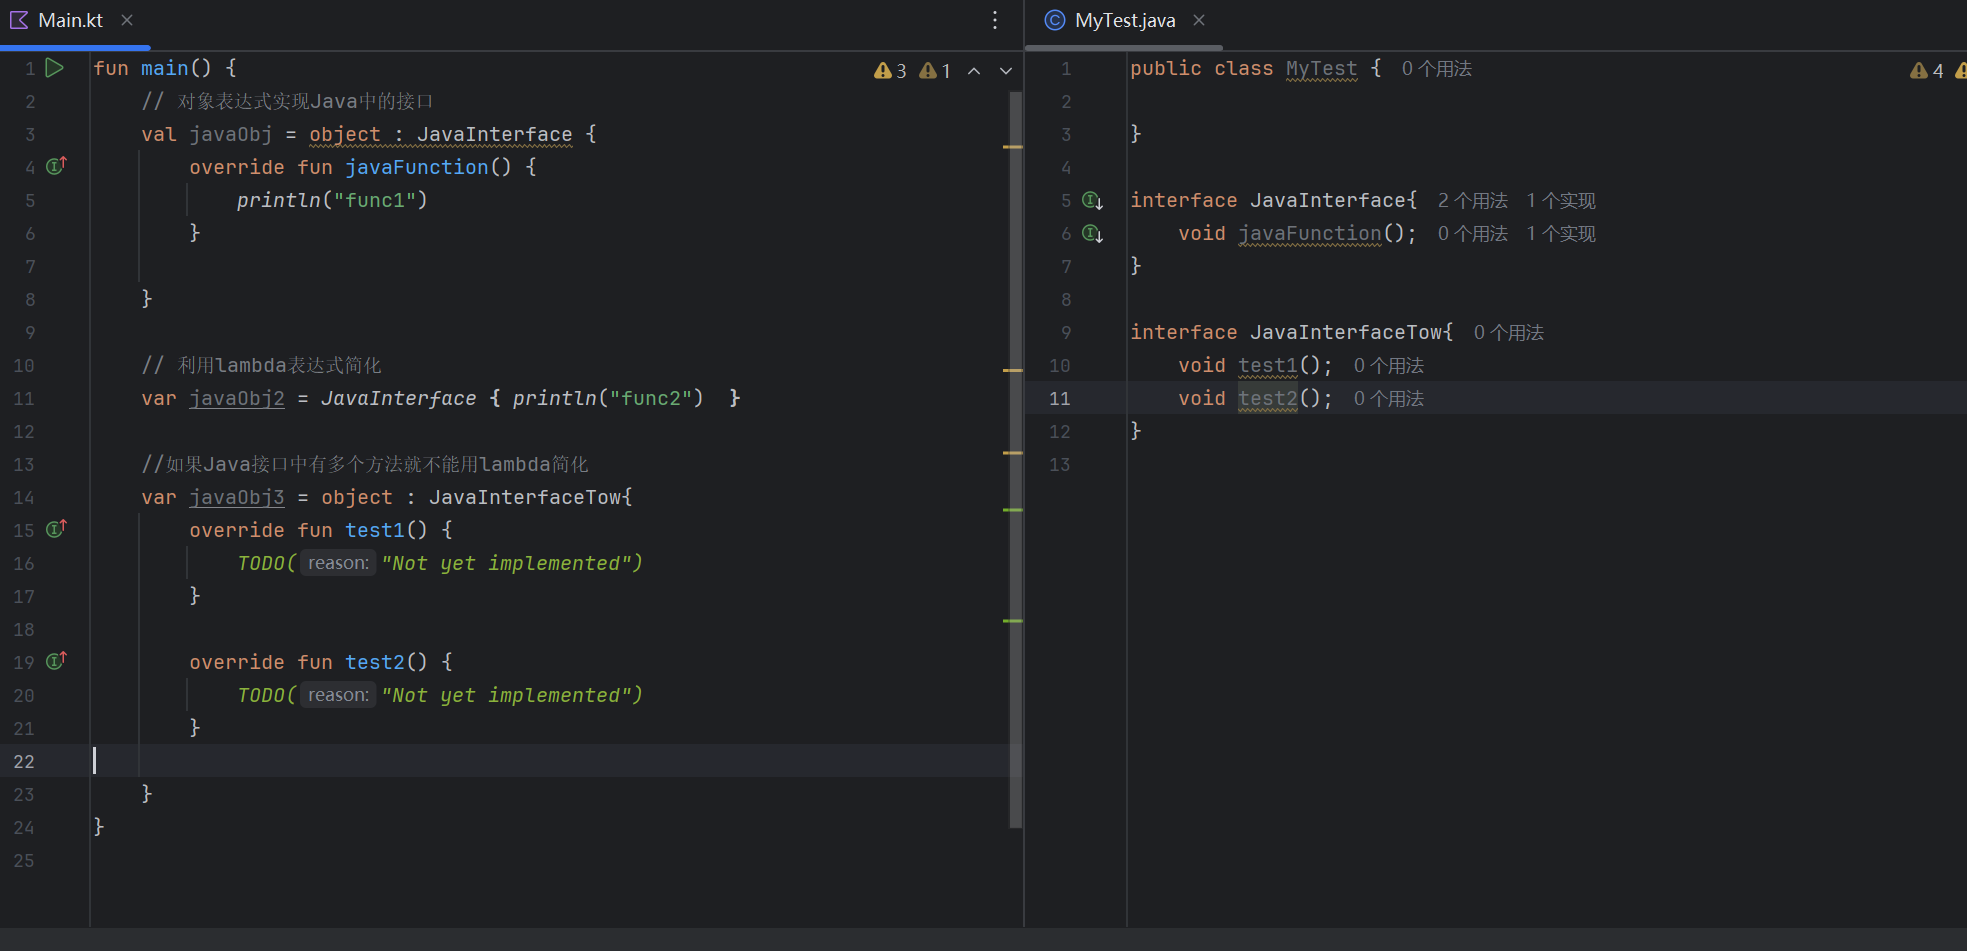Click println("func2") call in Main.kt
This screenshot has height=951, width=1967.
pos(608,398)
